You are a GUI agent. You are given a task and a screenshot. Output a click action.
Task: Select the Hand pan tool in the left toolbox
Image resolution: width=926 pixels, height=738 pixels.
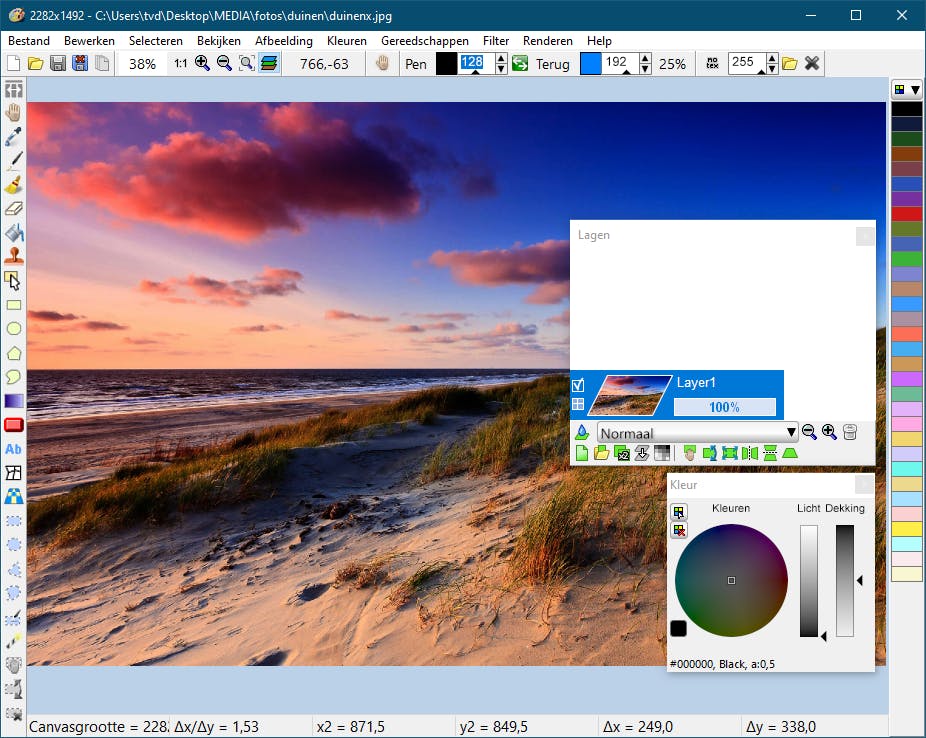point(14,112)
